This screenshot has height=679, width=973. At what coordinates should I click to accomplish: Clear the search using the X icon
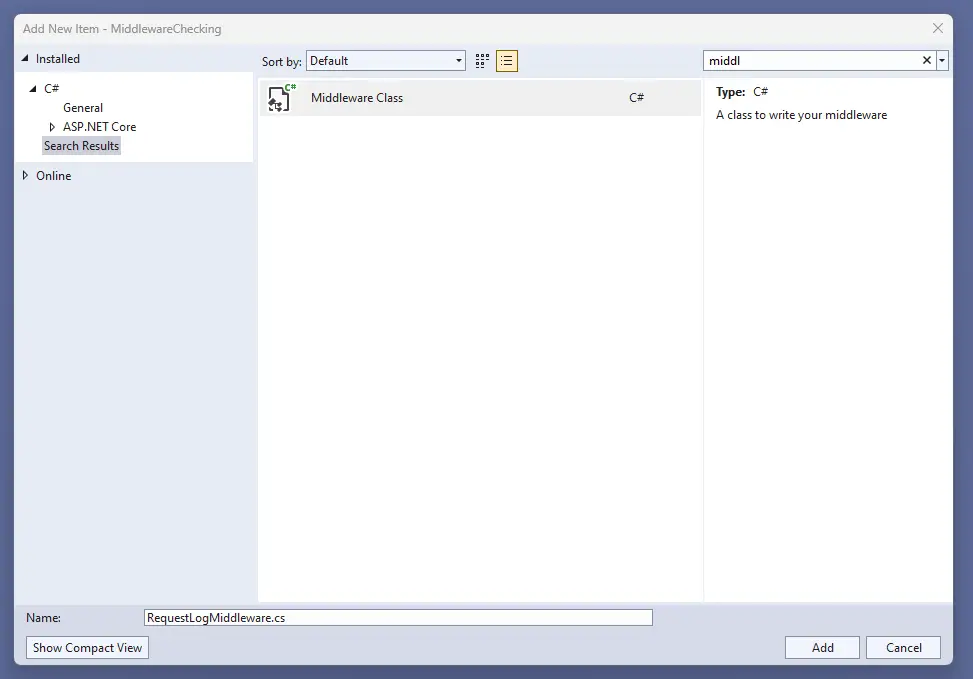926,60
